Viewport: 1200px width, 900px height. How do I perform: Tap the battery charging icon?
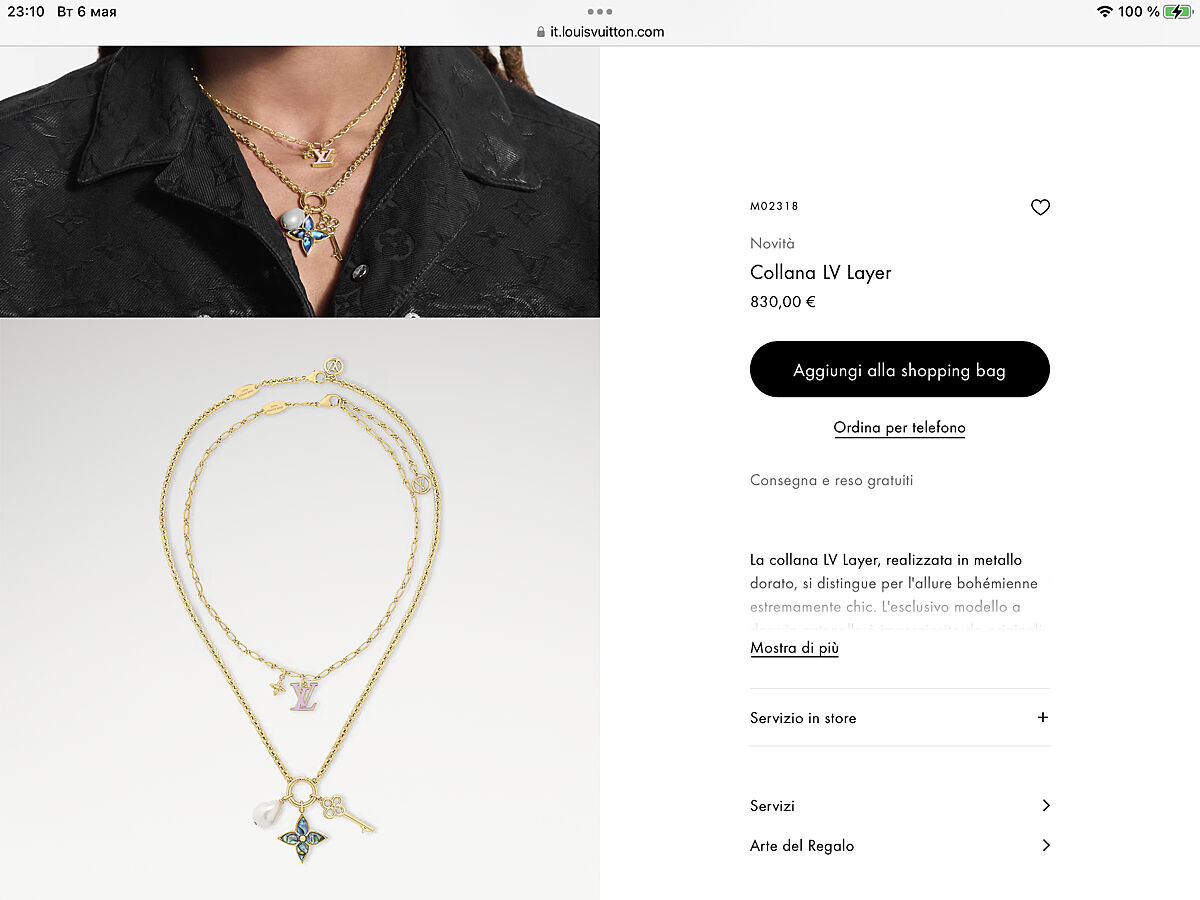pyautogui.click(x=1178, y=12)
